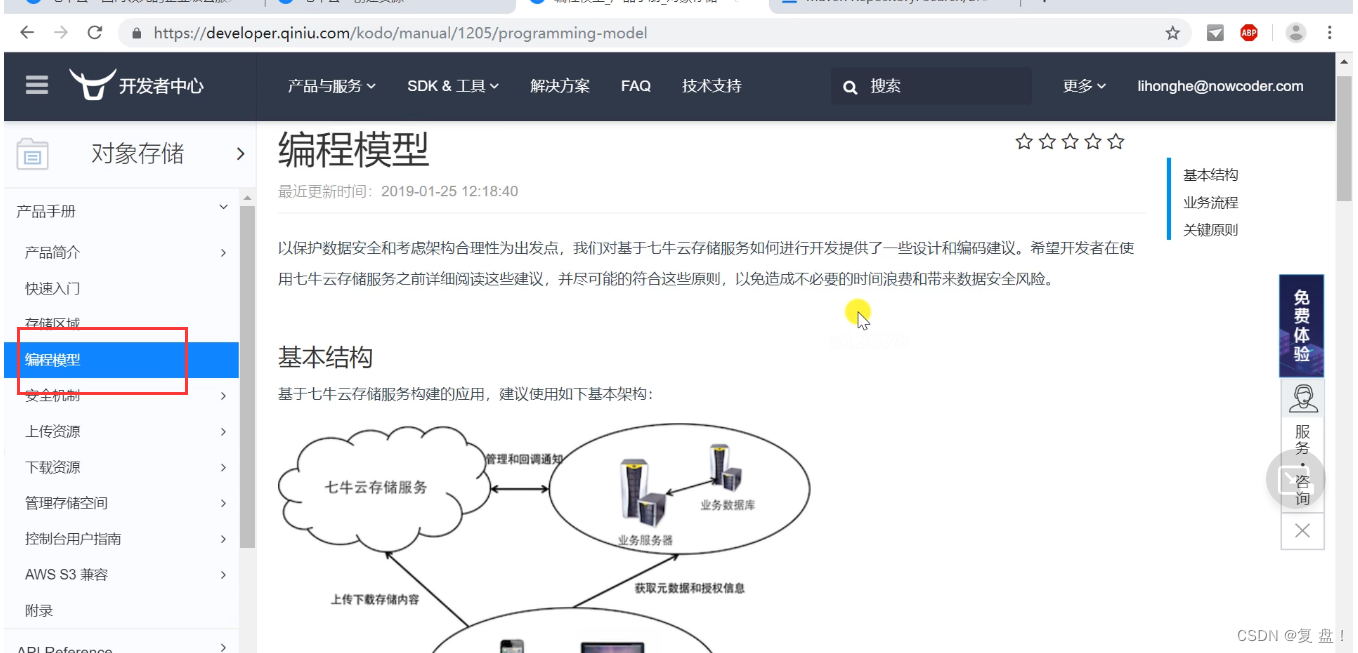Expand the 管理存储空间 sidebar item

(x=223, y=503)
